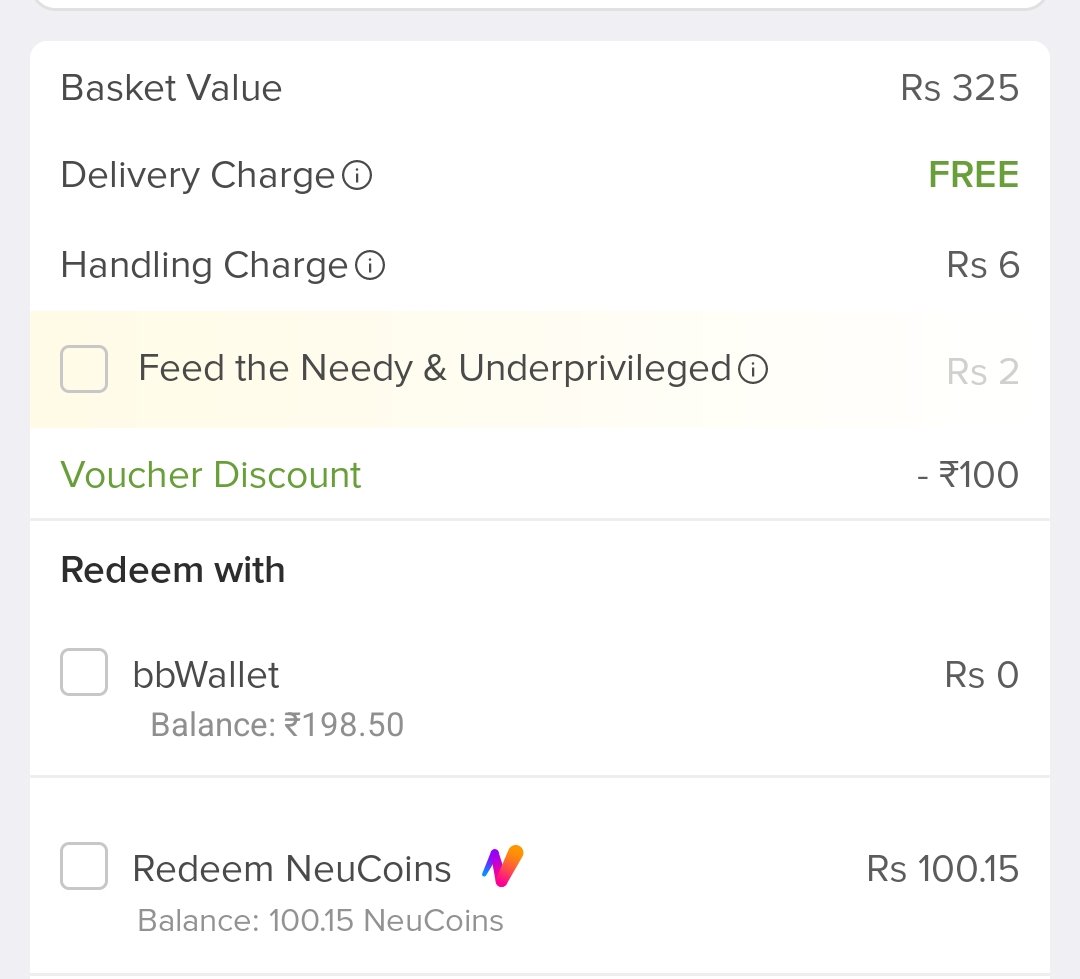The width and height of the screenshot is (1080, 979).
Task: Open Delivery Charge info icon
Action: [x=357, y=175]
